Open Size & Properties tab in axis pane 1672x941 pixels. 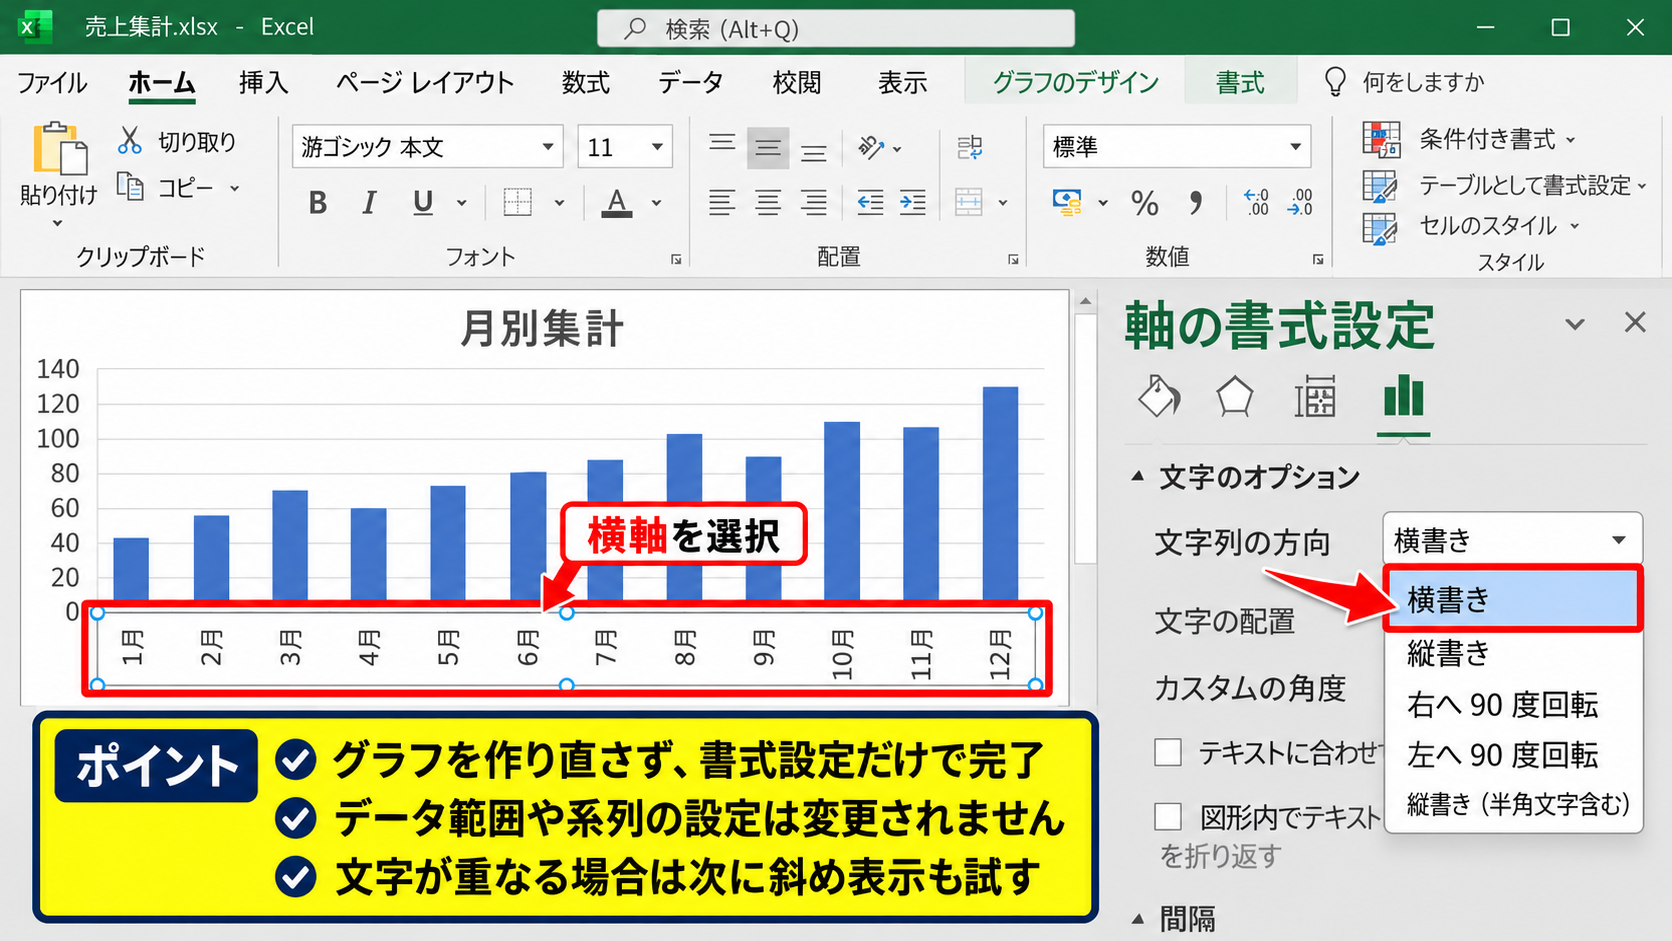pyautogui.click(x=1315, y=397)
